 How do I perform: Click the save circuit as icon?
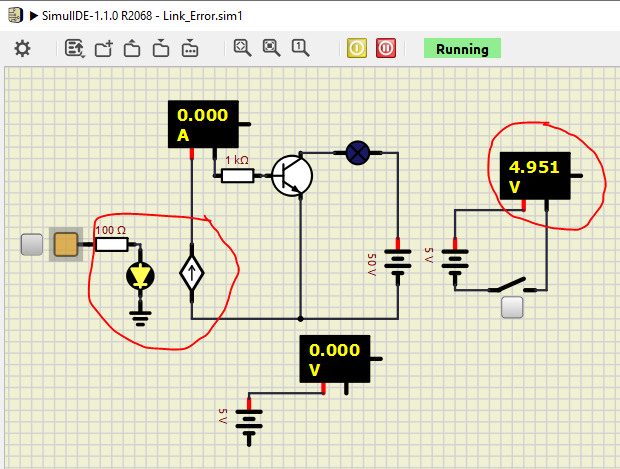(x=190, y=48)
